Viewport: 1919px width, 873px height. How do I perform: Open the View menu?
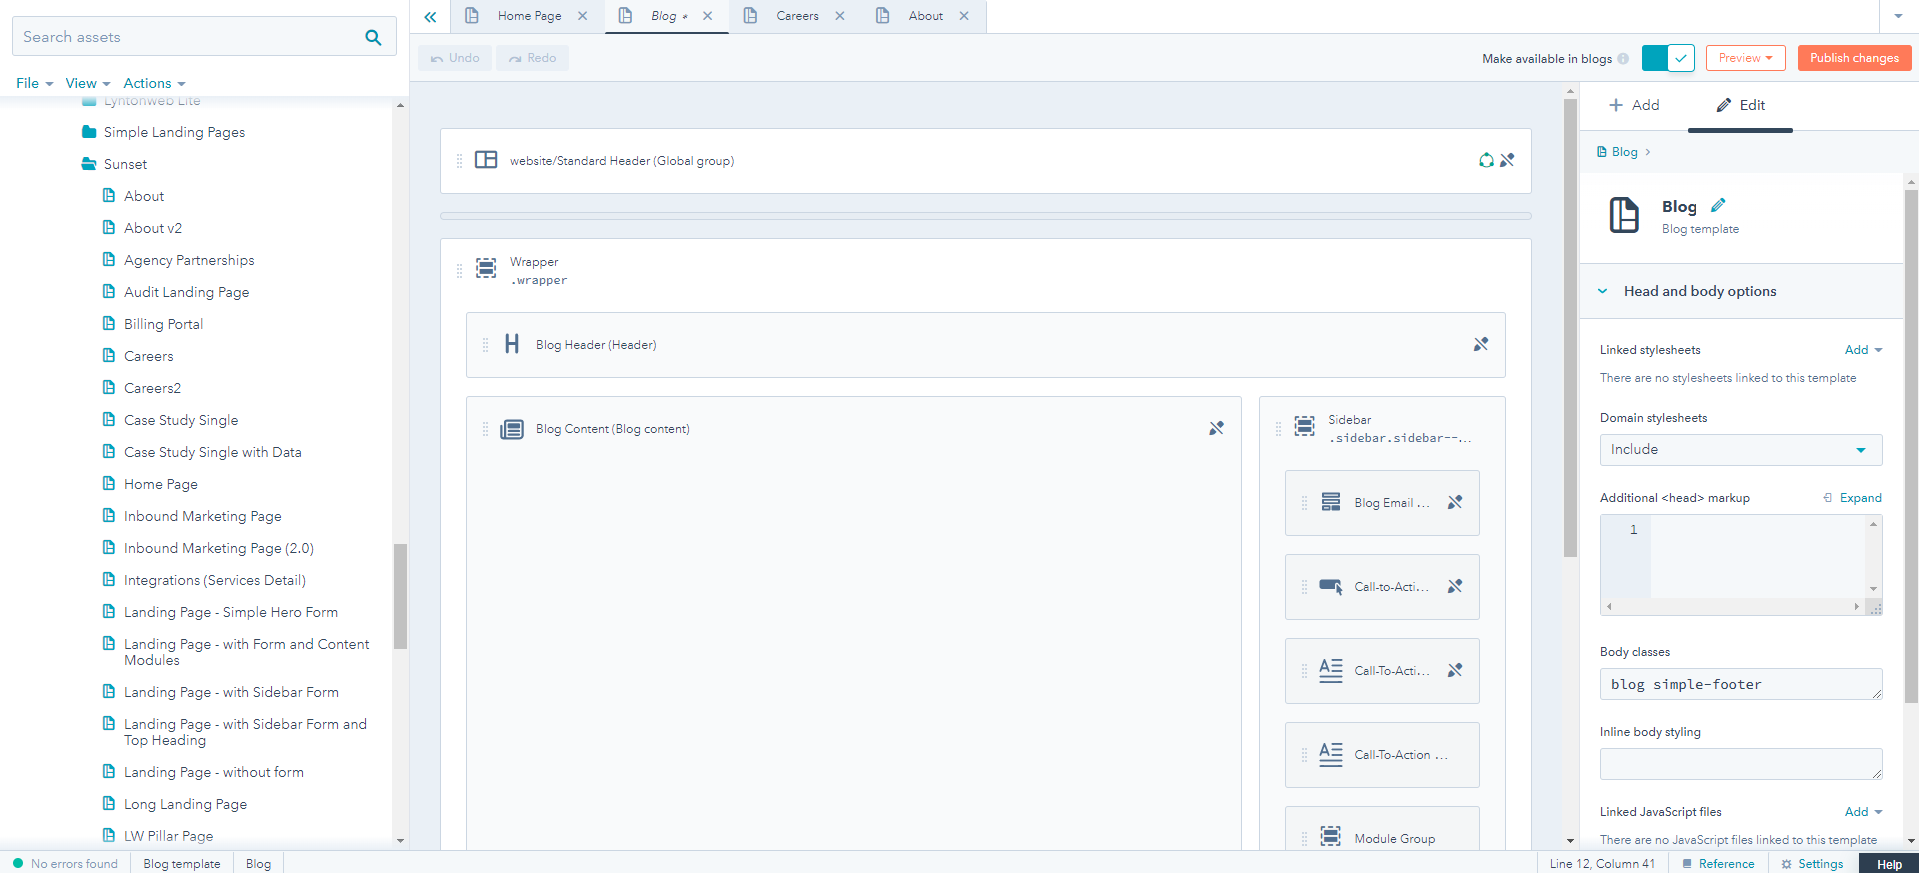[x=88, y=83]
